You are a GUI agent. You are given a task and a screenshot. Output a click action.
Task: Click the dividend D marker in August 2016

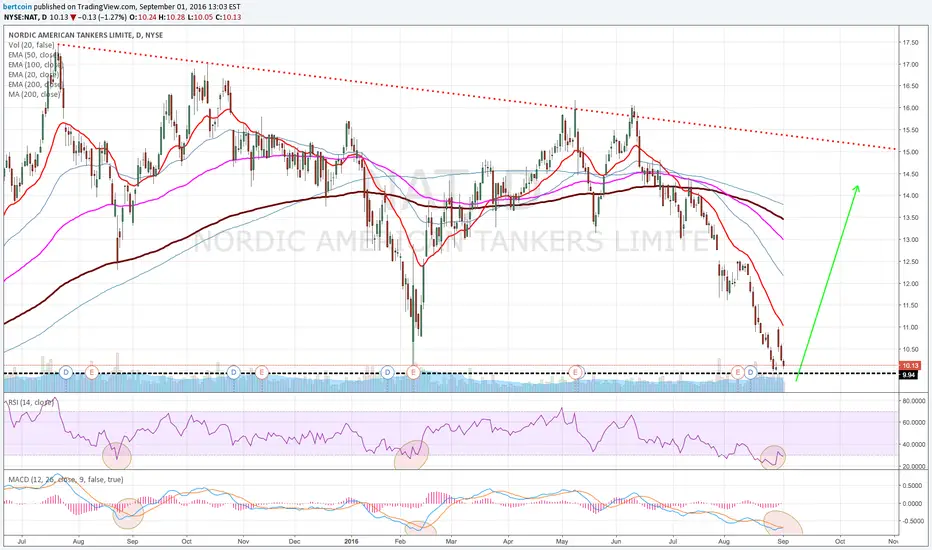point(751,373)
